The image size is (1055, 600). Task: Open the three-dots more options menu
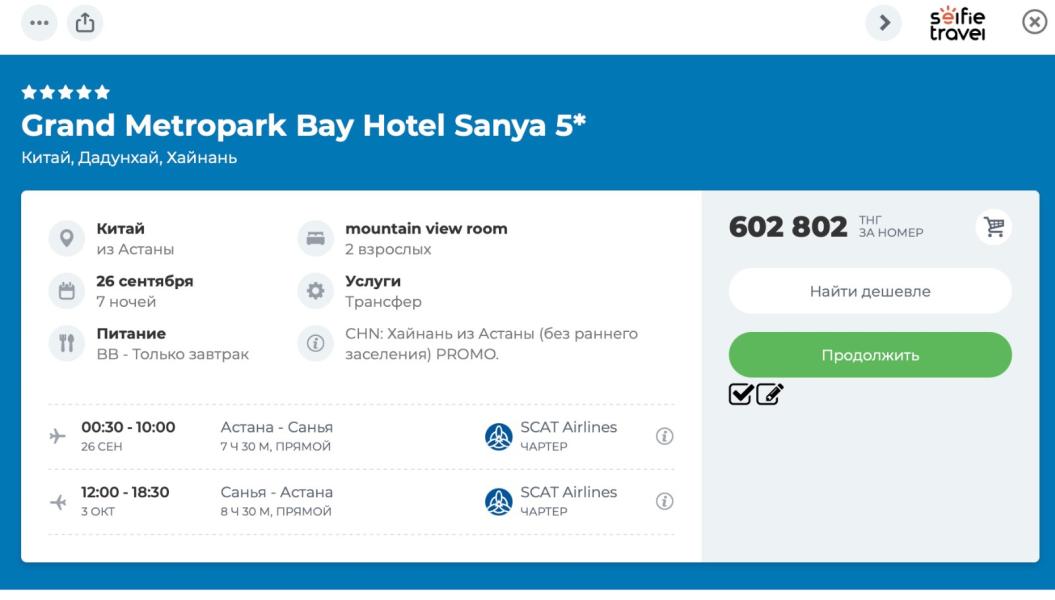(x=39, y=22)
